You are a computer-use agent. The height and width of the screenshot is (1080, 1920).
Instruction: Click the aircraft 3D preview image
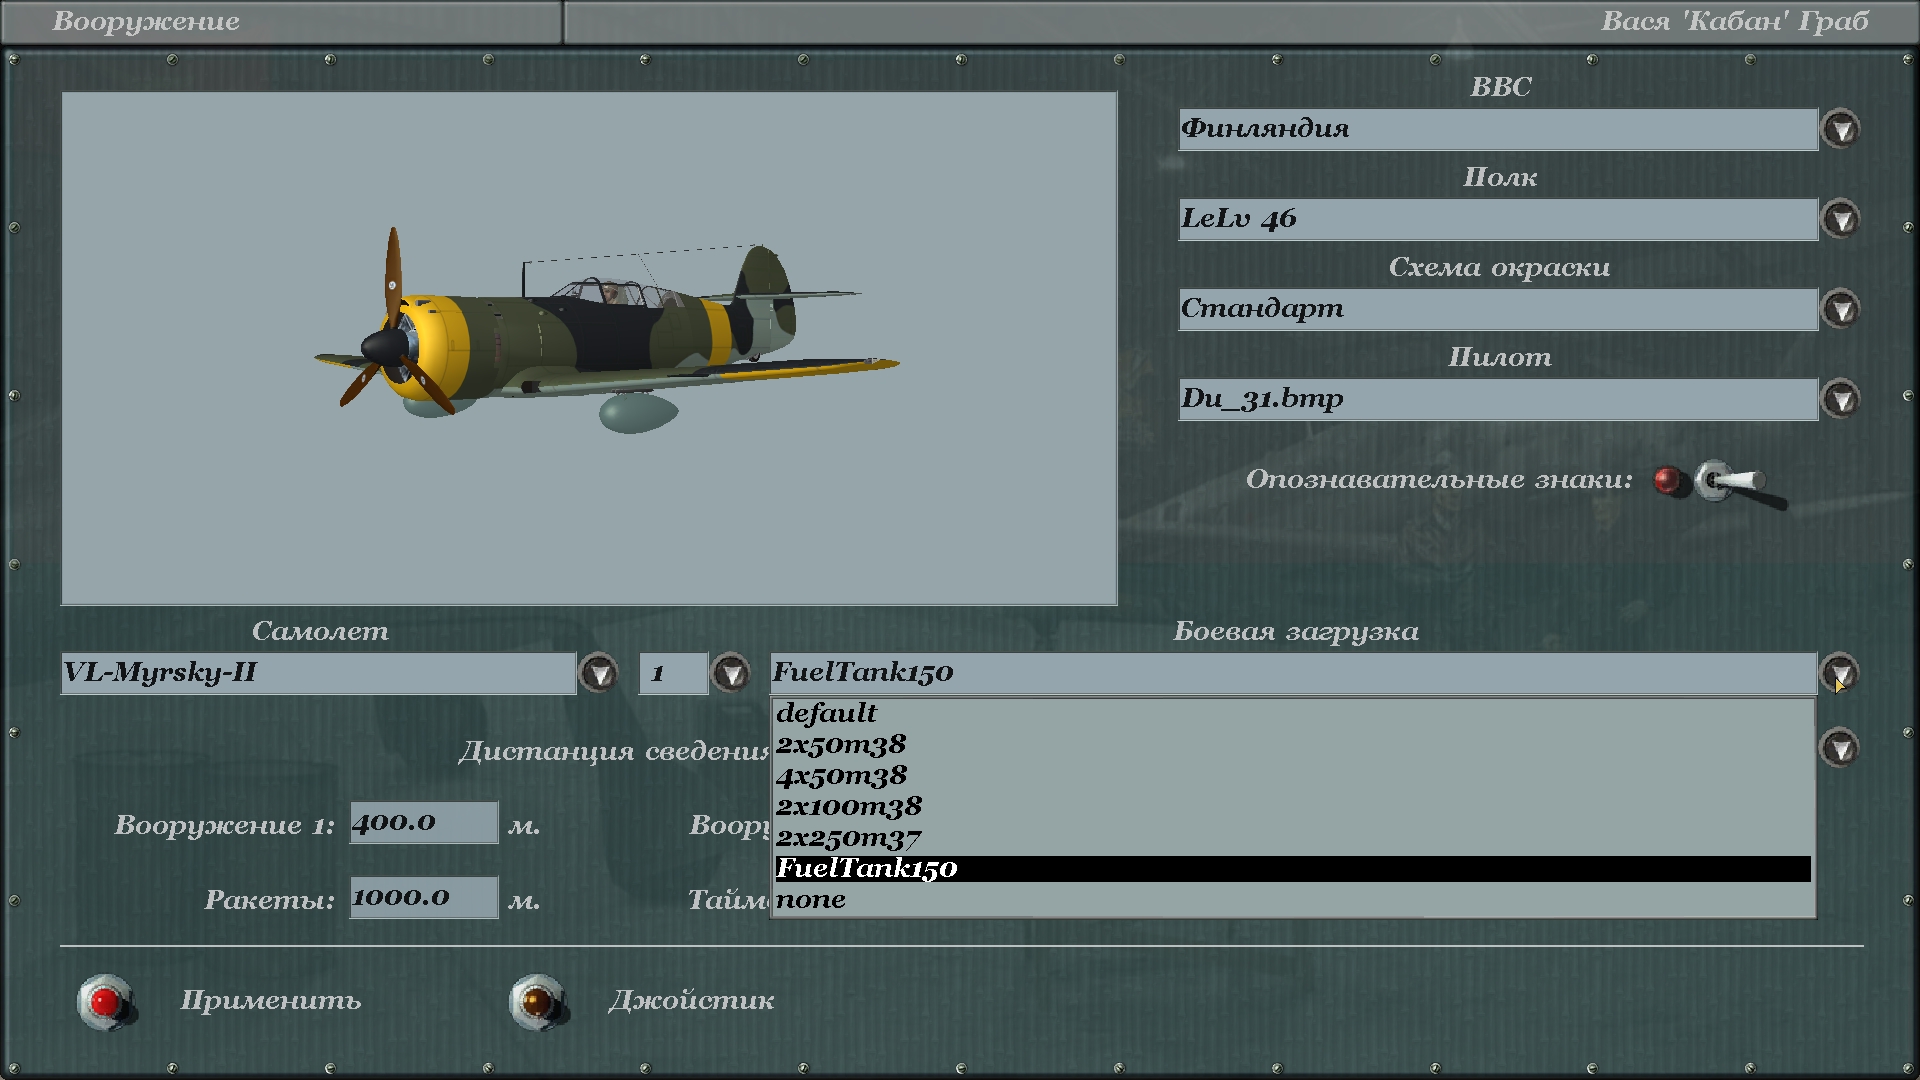(x=589, y=349)
